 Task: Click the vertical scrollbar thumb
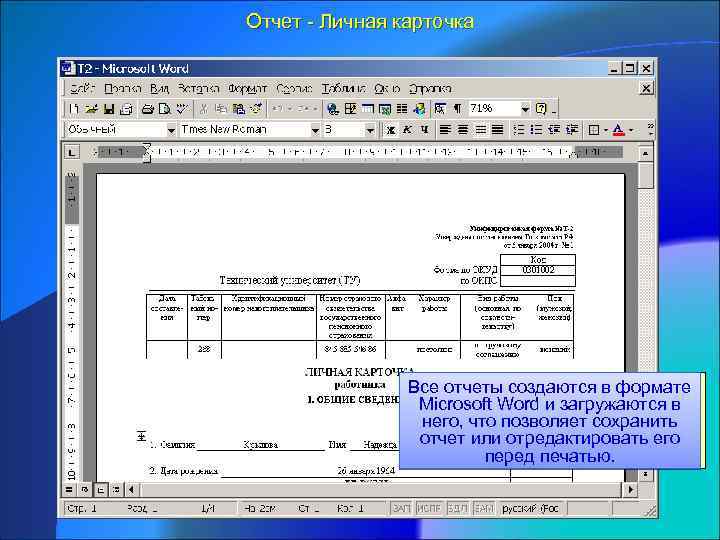[646, 174]
